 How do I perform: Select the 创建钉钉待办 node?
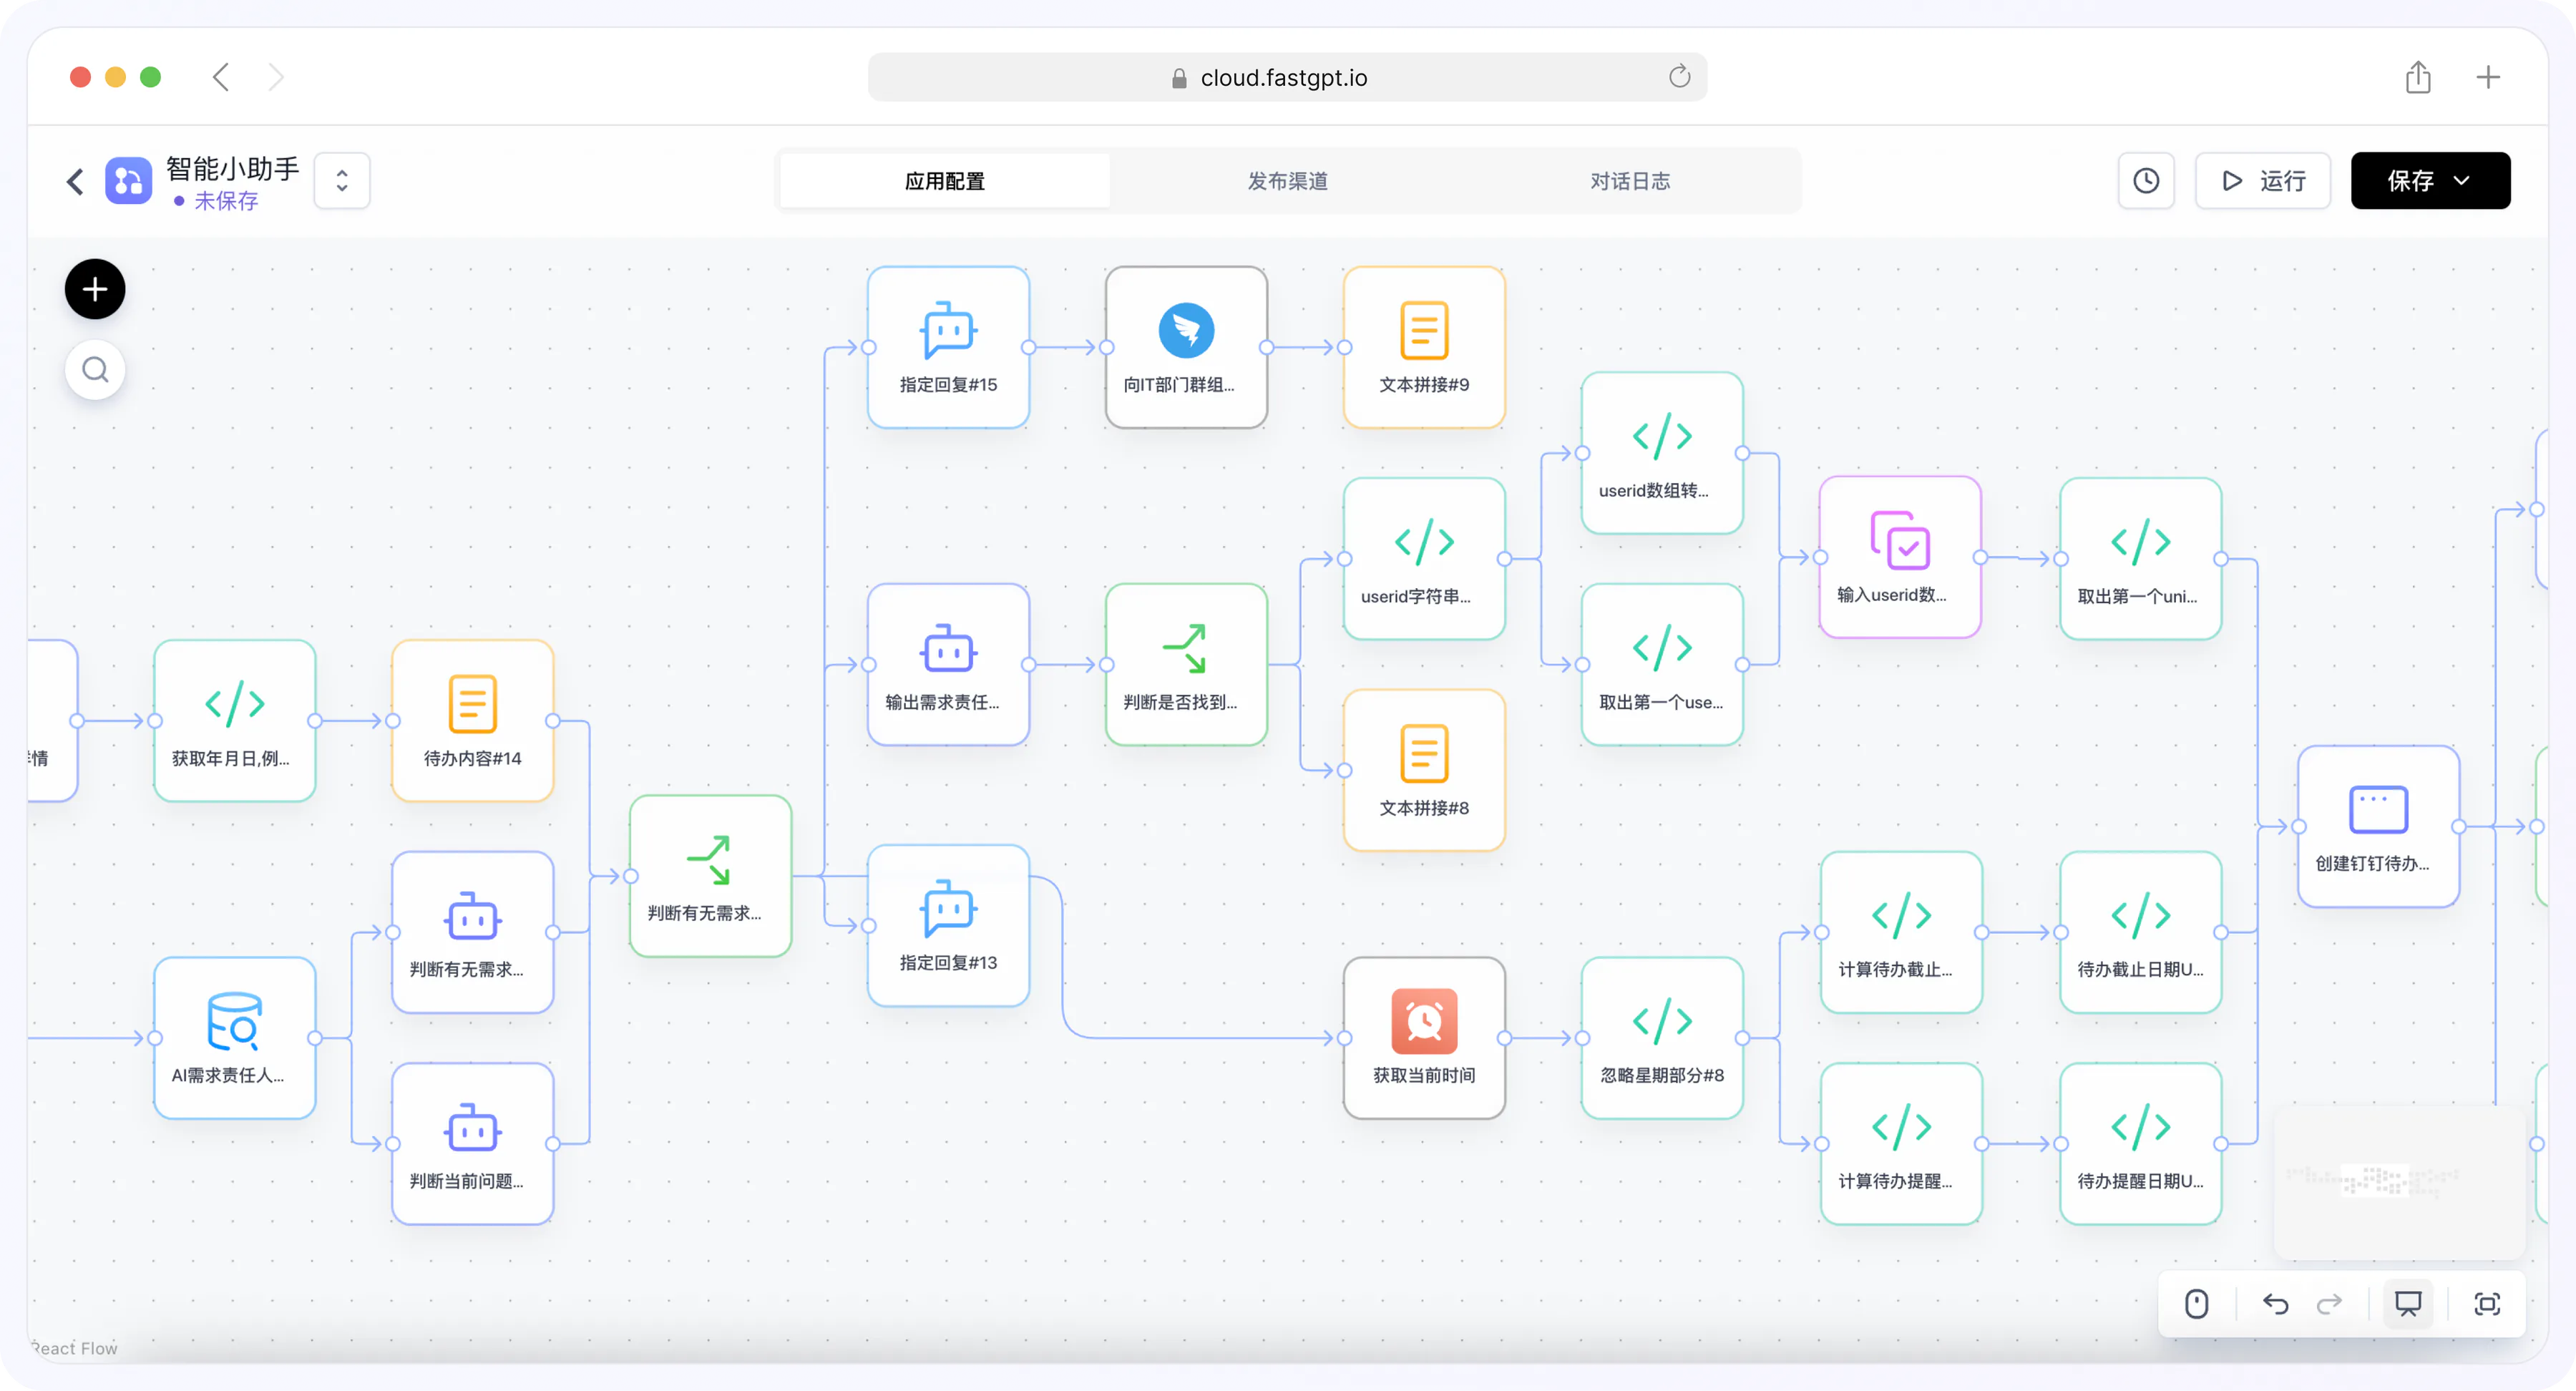click(2378, 827)
